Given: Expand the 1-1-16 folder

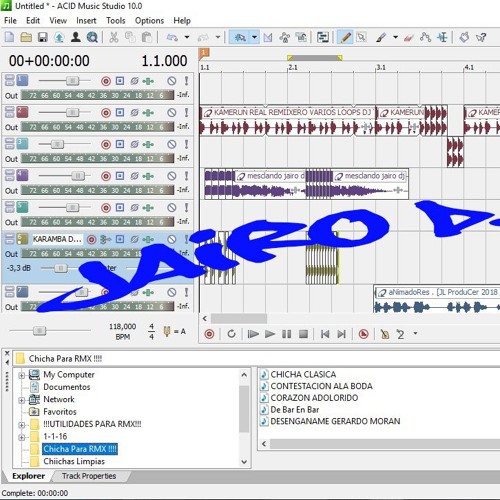Looking at the screenshot, I should (x=21, y=437).
